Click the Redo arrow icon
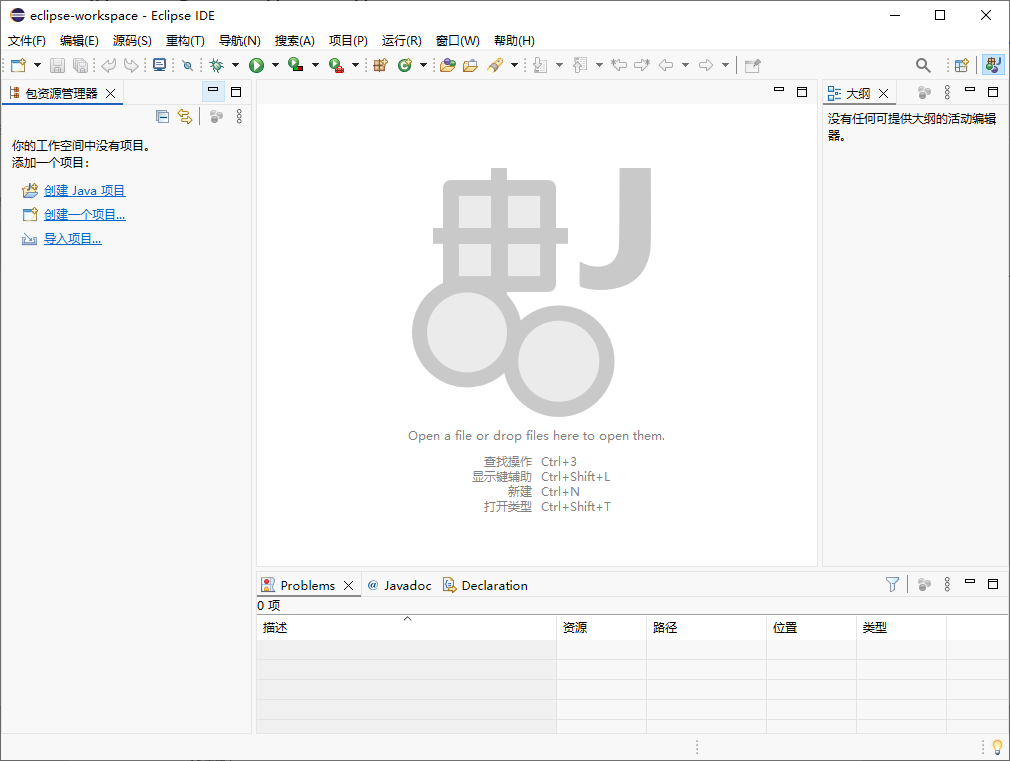The width and height of the screenshot is (1010, 761). [x=131, y=65]
